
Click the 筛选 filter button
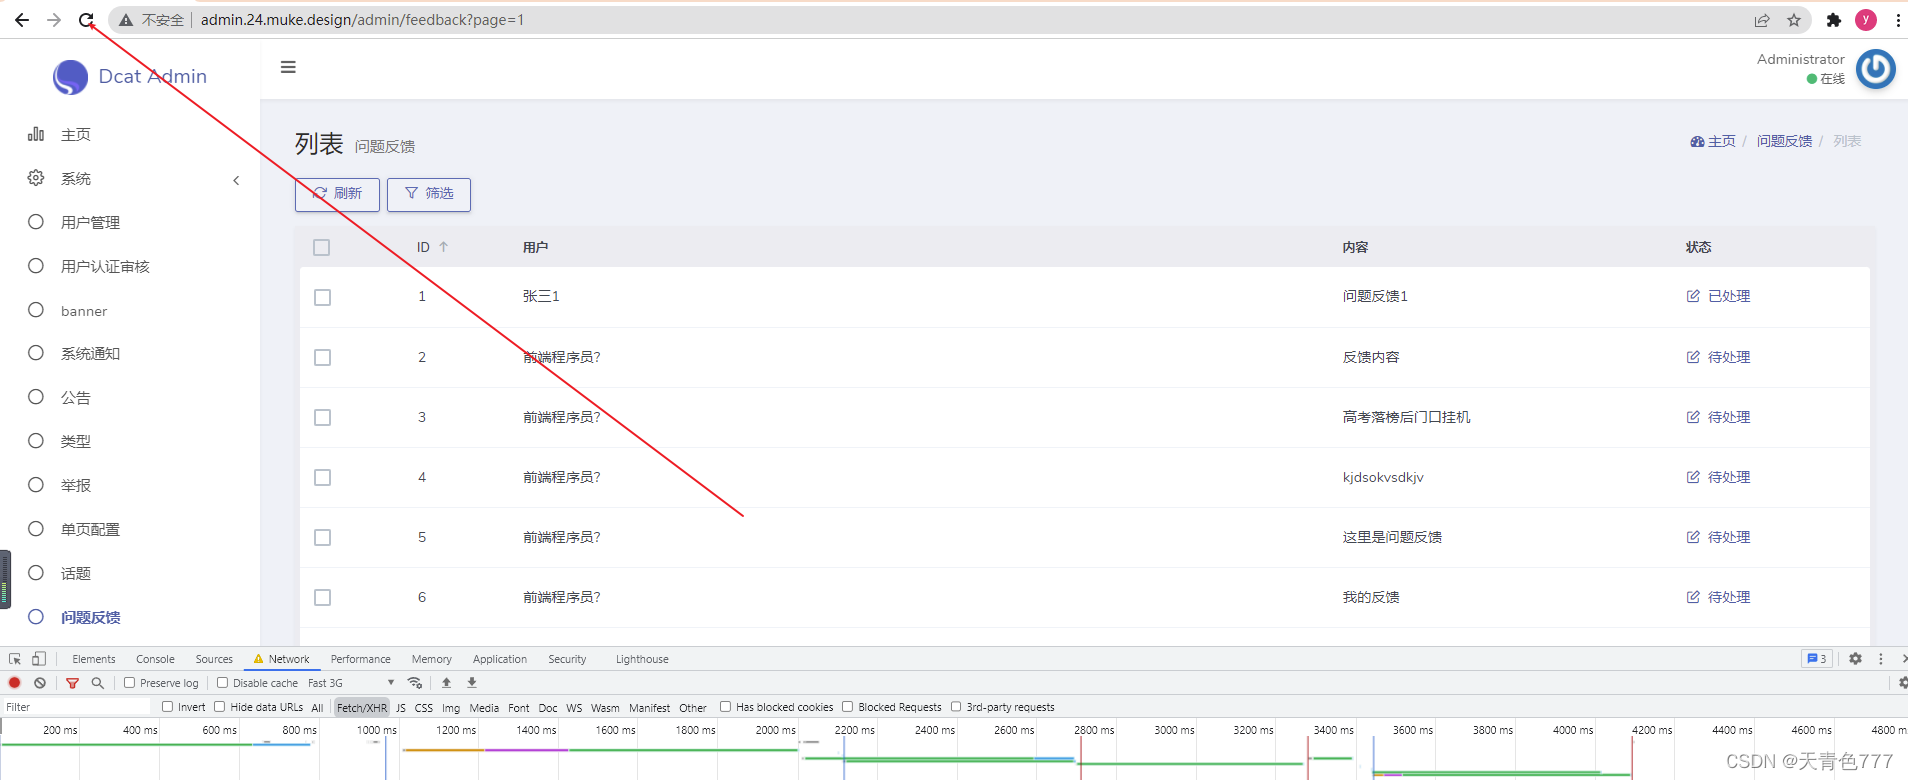click(x=429, y=194)
